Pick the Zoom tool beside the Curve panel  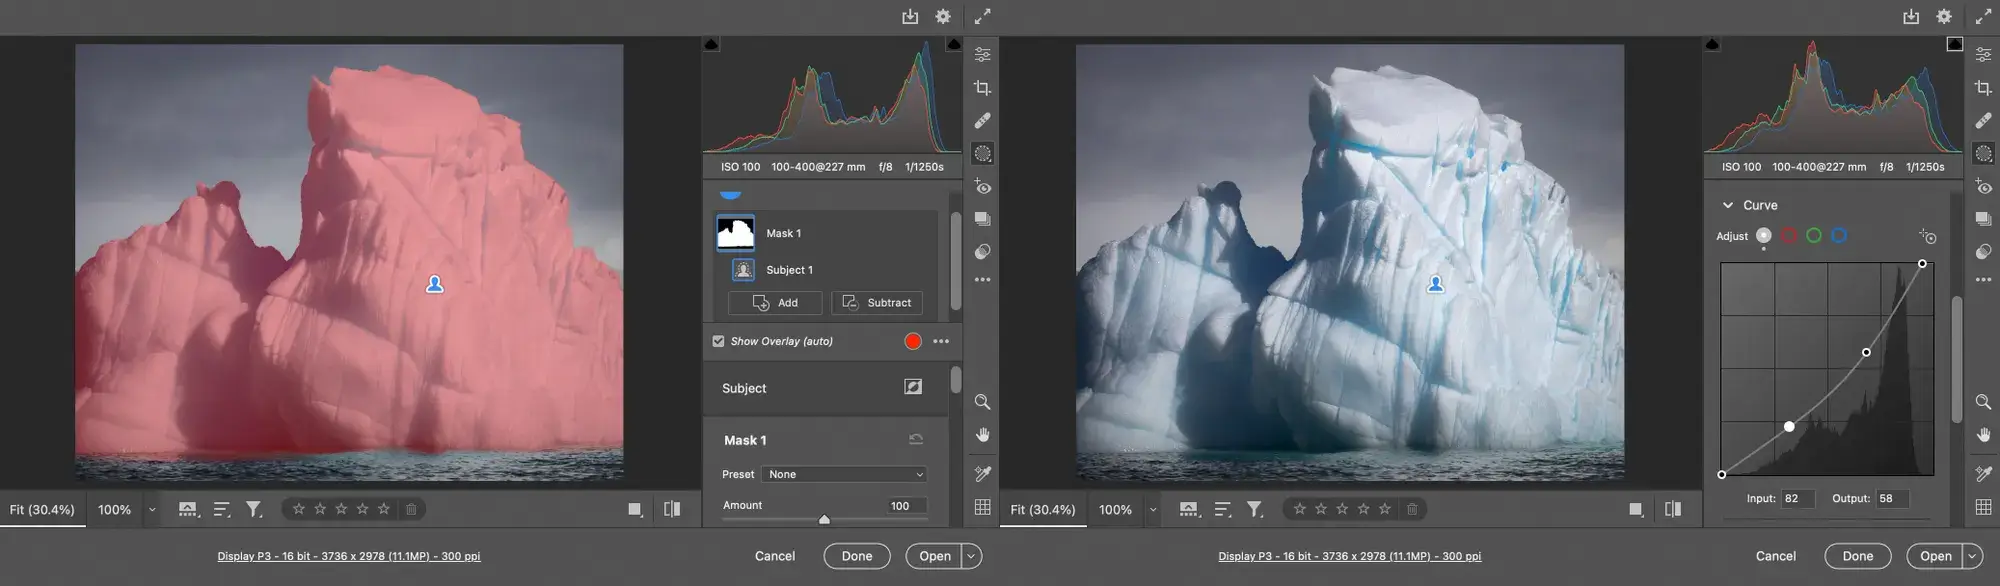[1983, 402]
